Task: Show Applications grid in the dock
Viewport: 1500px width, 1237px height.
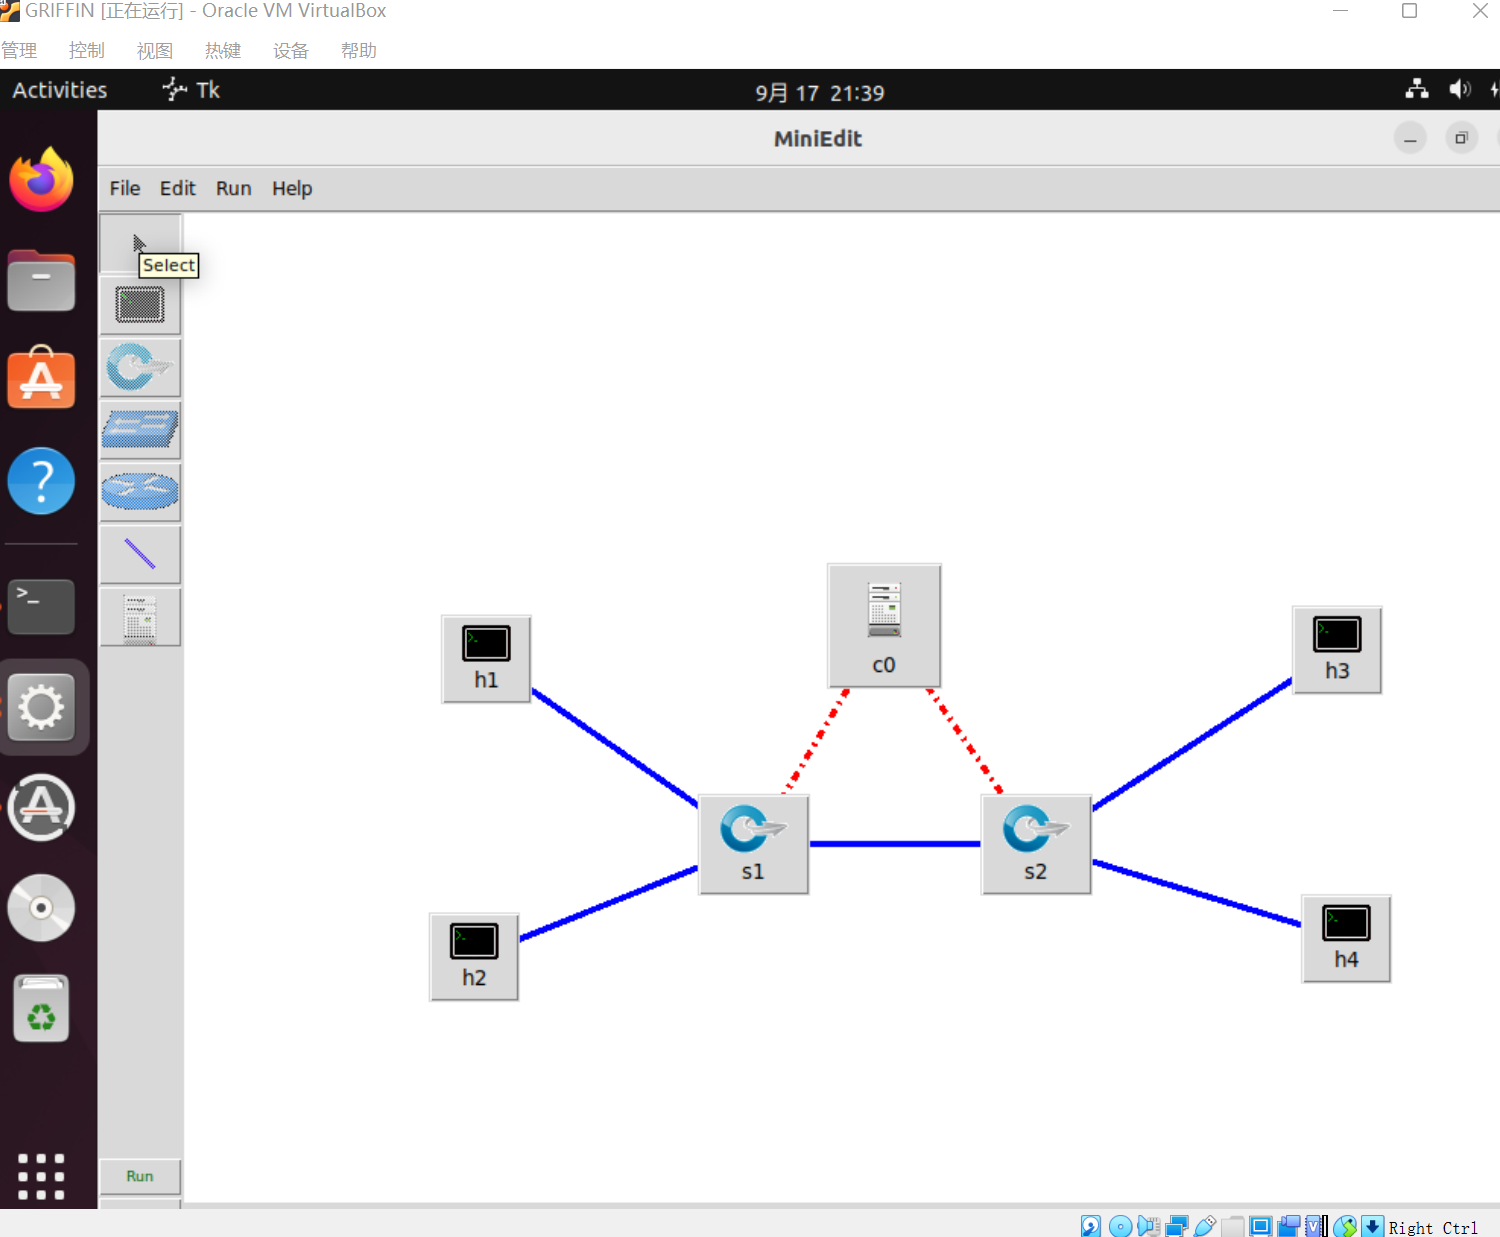Action: [x=41, y=1176]
